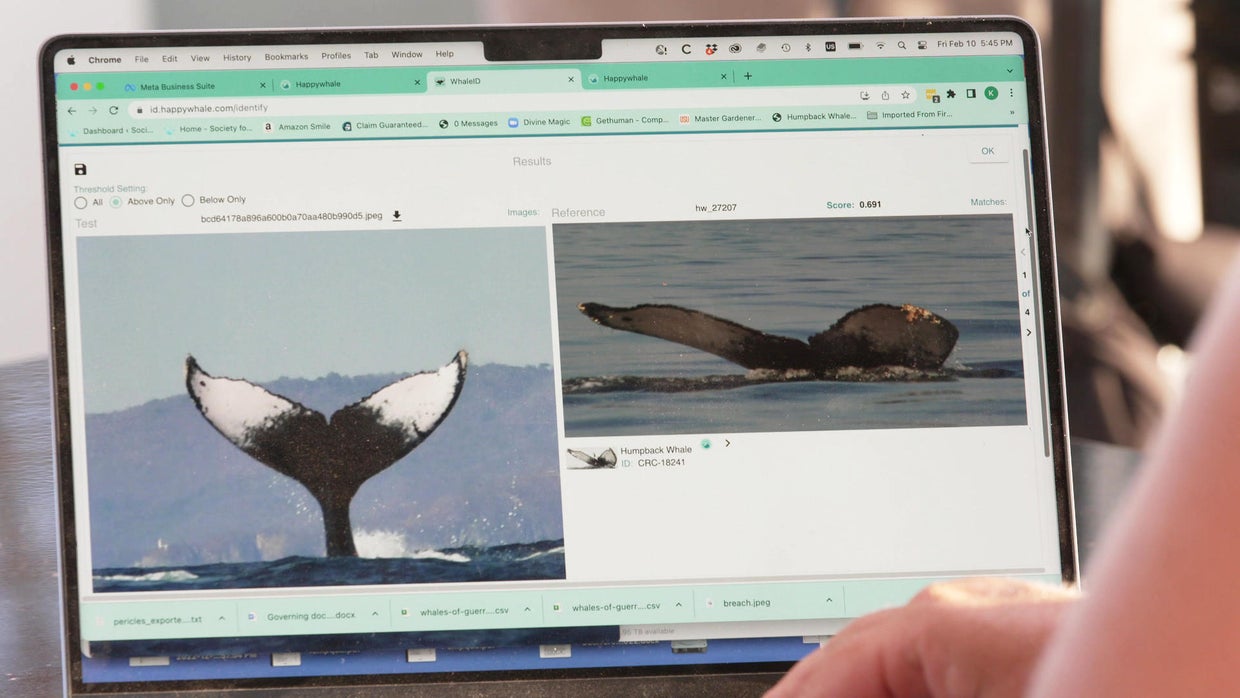Expand the Humpback Whale match details arrow
Screen dimensions: 1240x698
[727, 443]
